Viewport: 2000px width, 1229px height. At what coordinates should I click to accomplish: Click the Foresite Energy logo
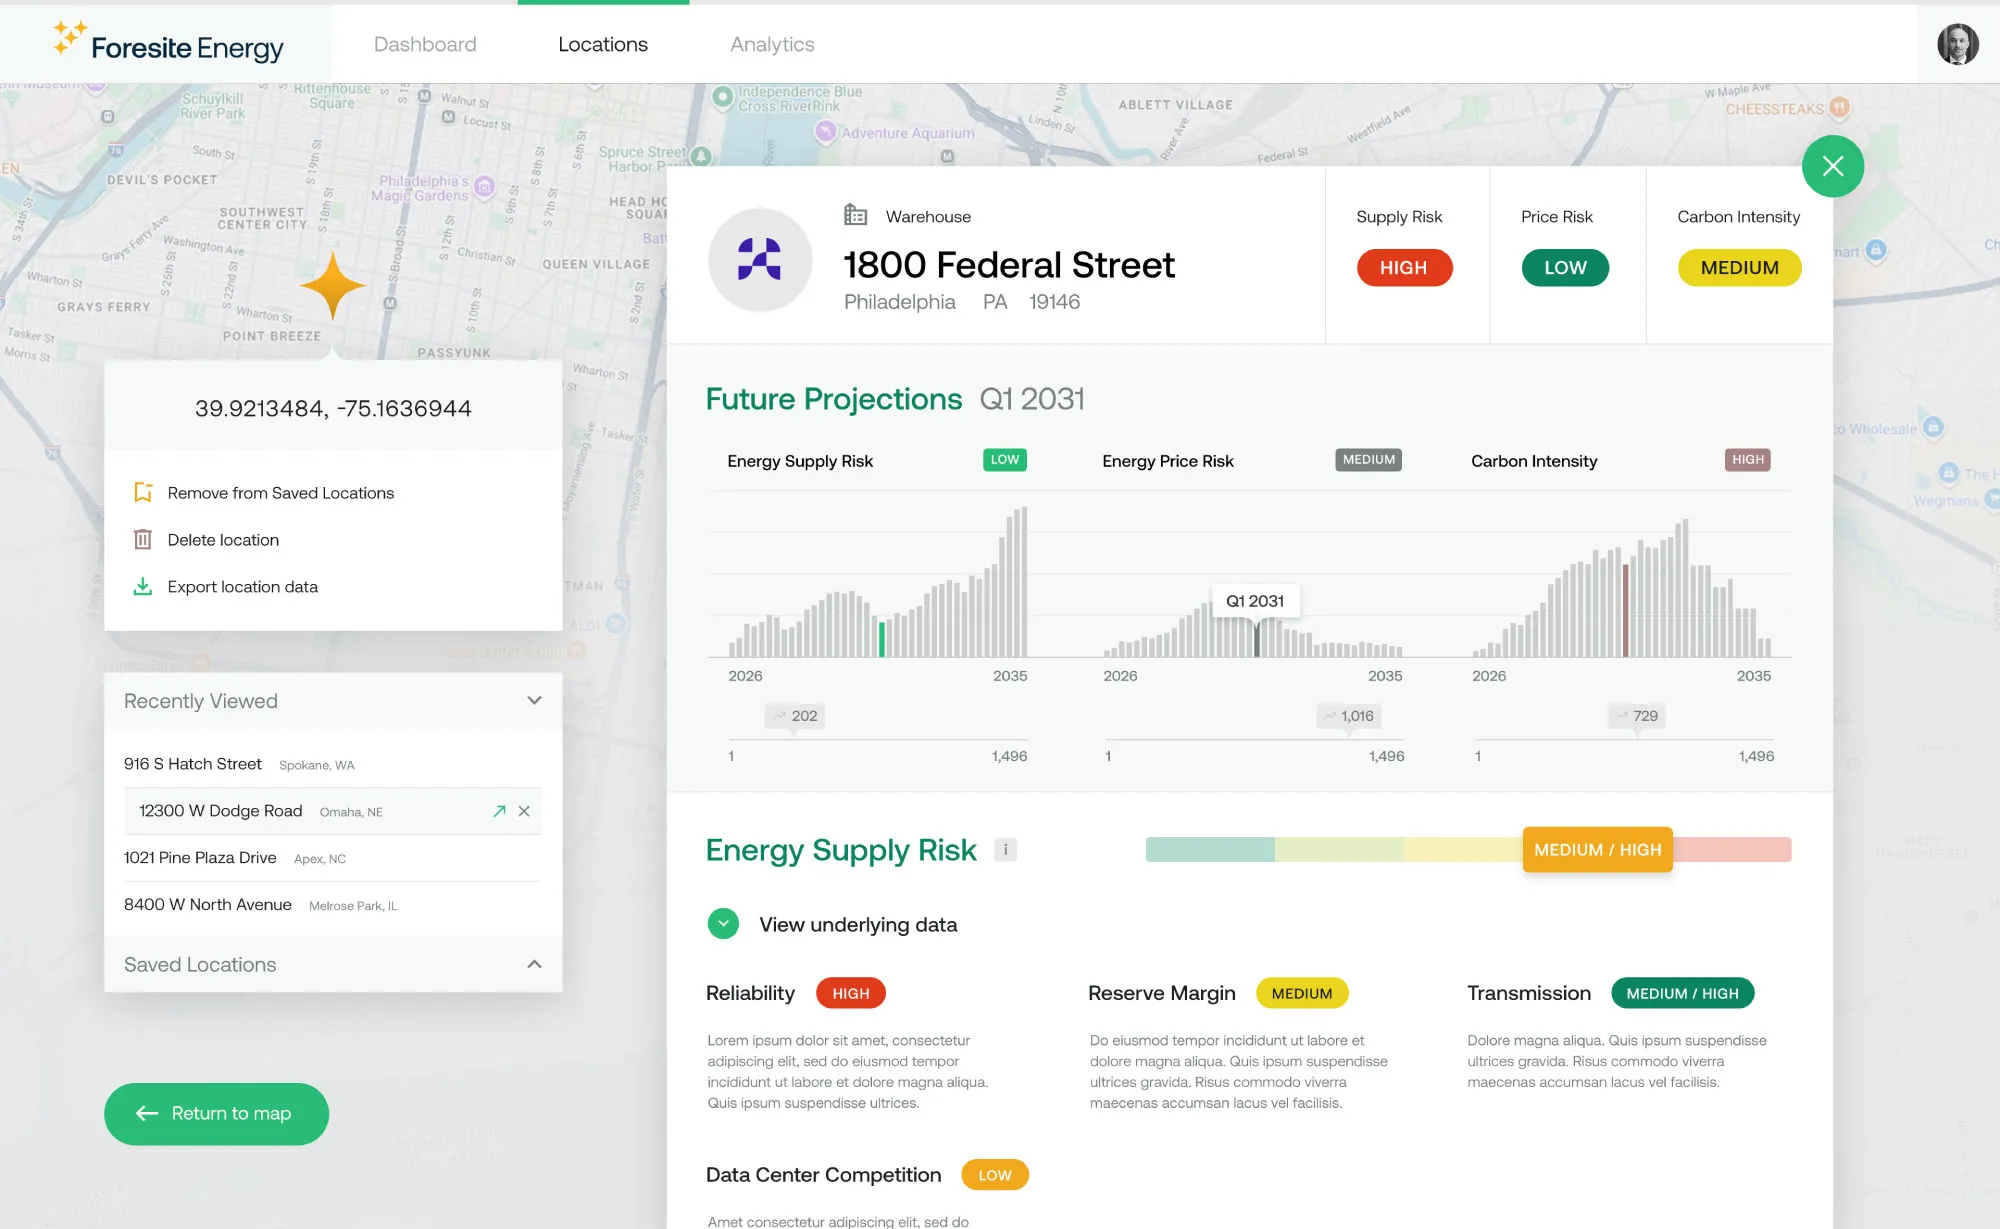pyautogui.click(x=169, y=45)
